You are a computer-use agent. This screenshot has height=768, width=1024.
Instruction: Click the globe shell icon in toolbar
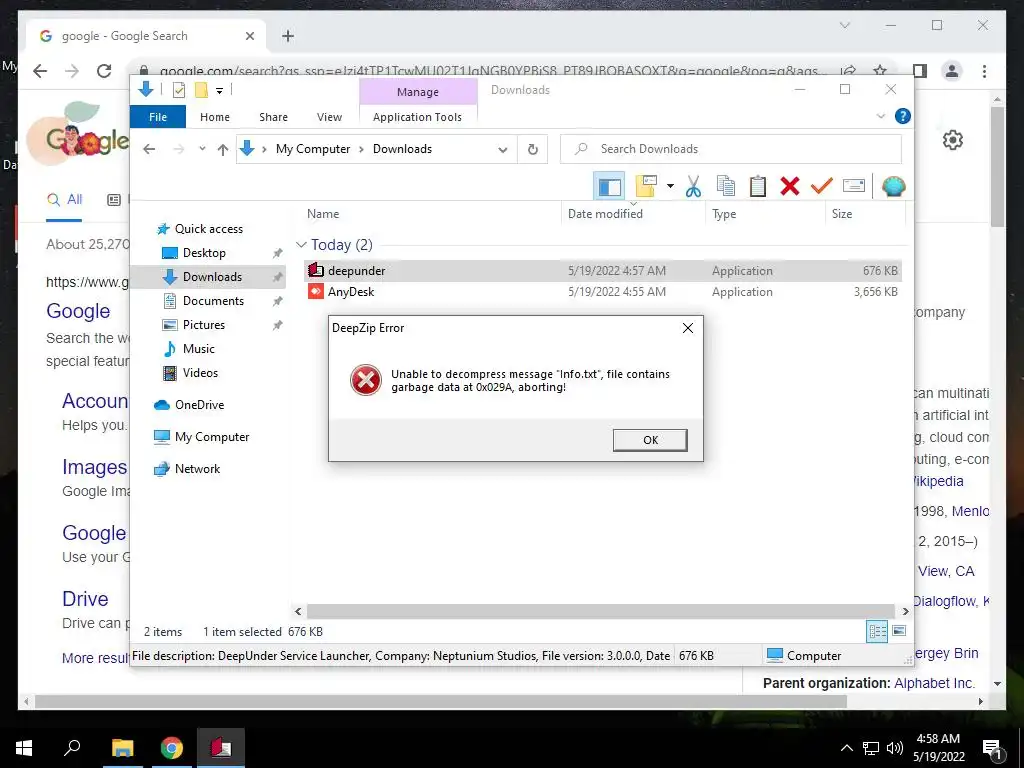[x=893, y=186]
